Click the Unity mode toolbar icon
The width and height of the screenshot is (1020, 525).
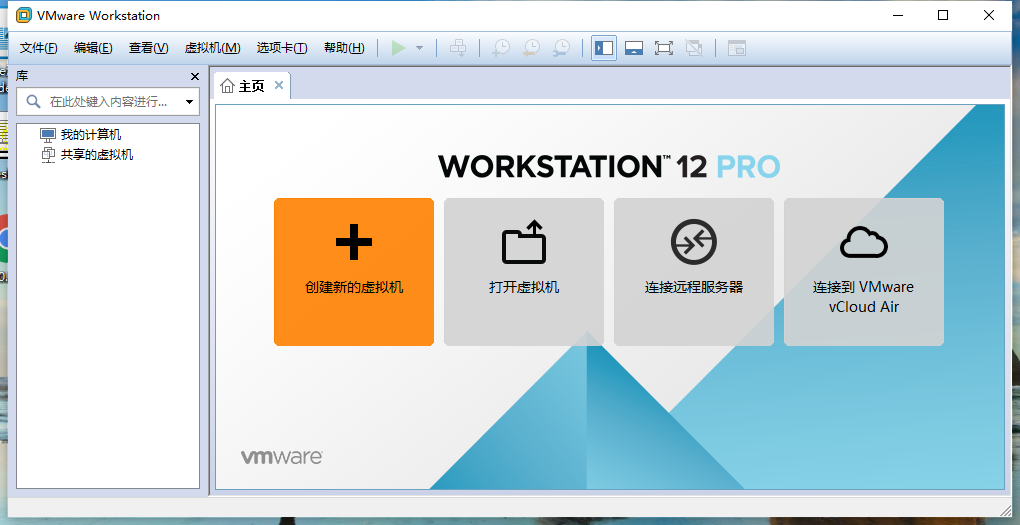tap(694, 48)
